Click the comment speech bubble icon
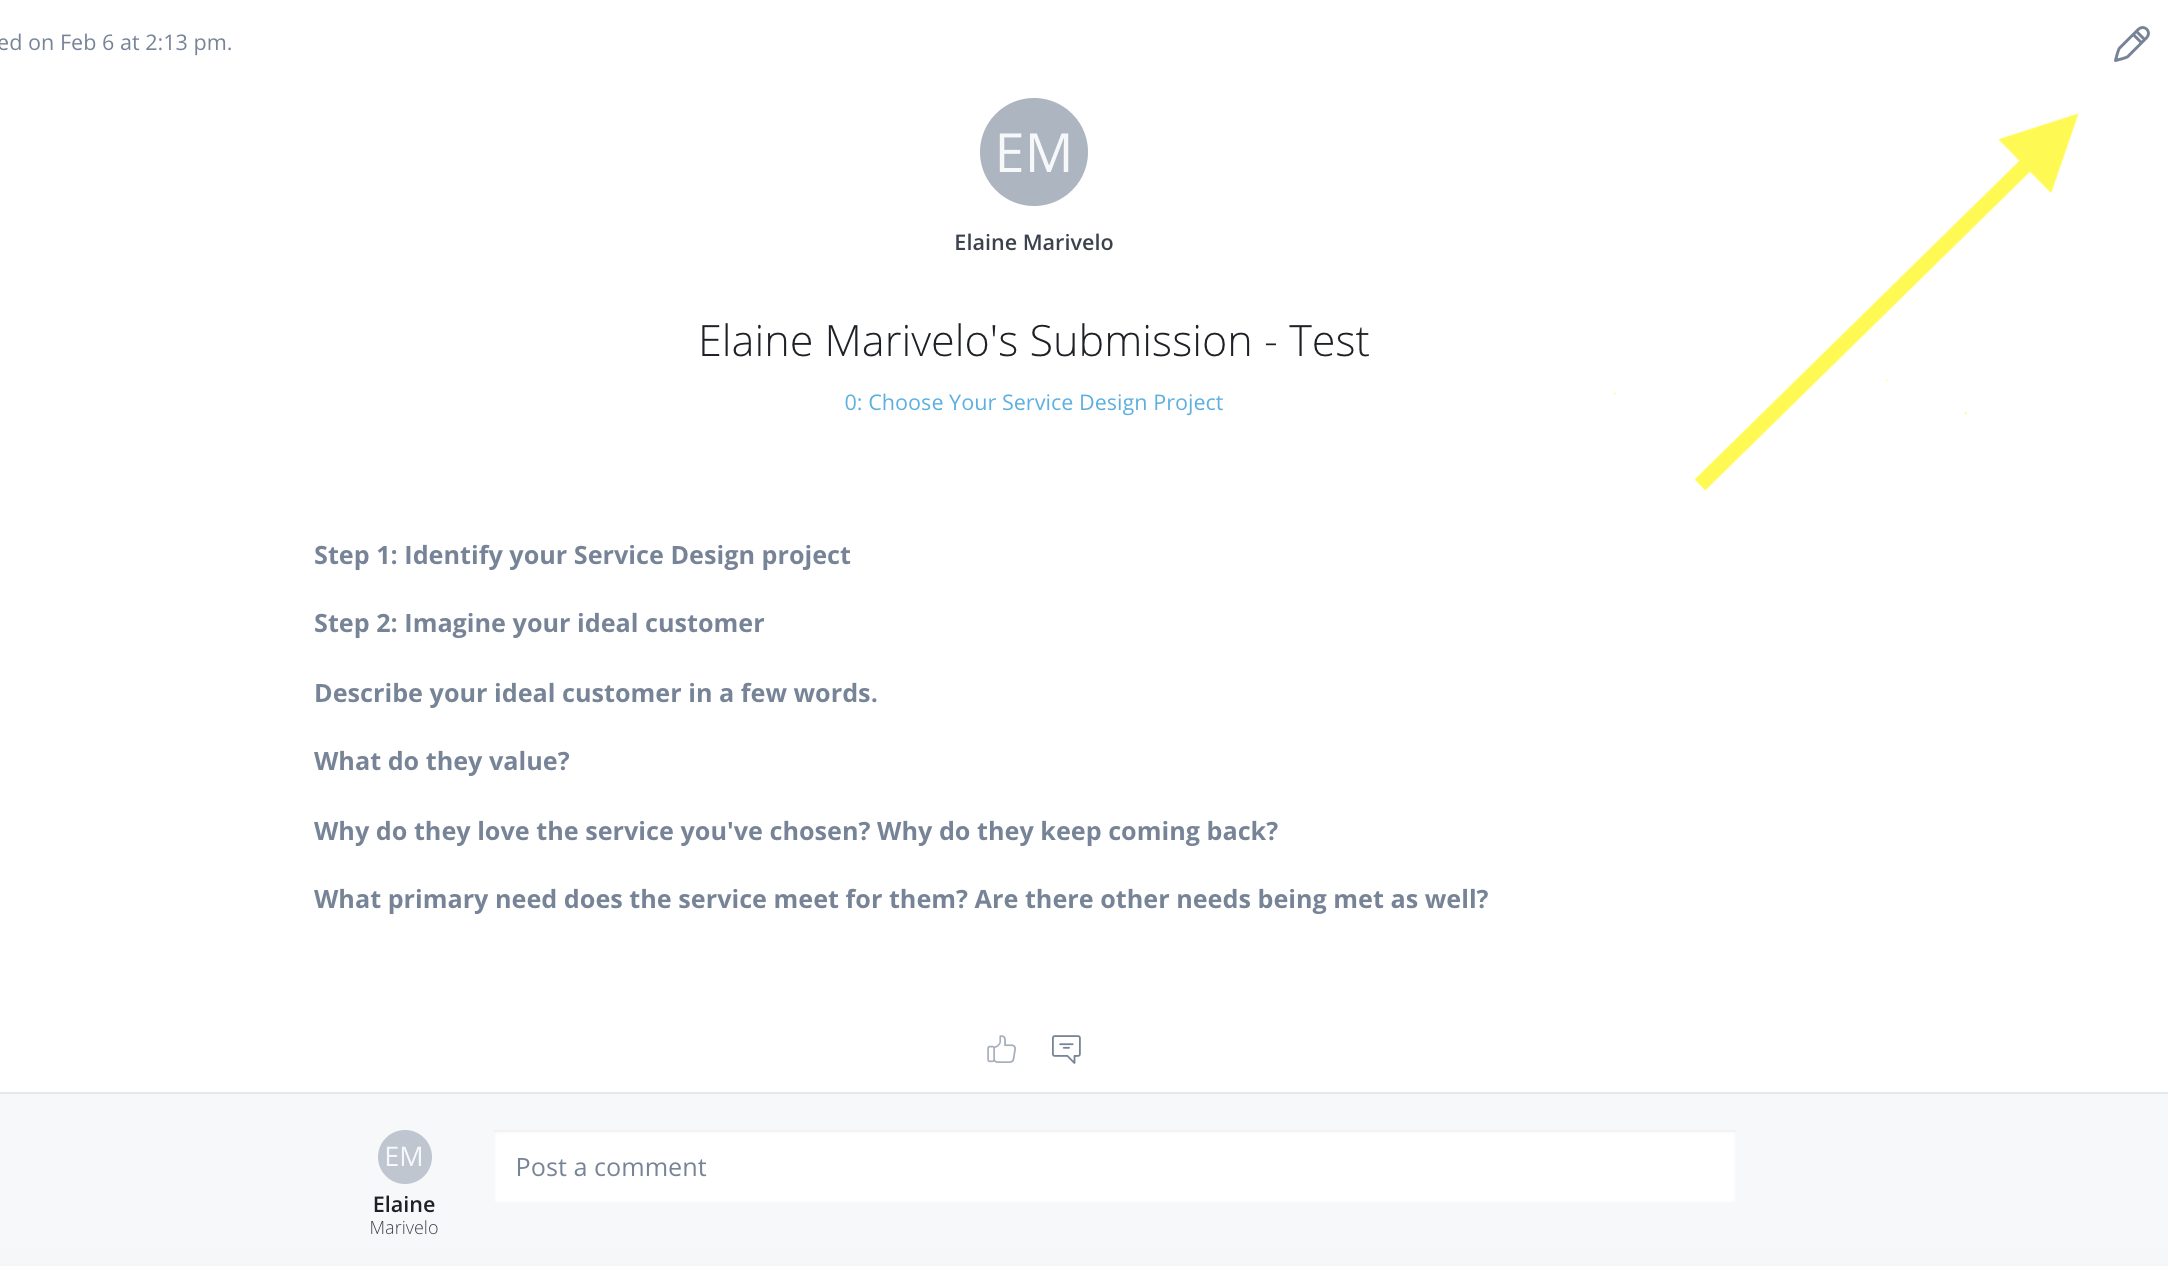 click(x=1066, y=1048)
